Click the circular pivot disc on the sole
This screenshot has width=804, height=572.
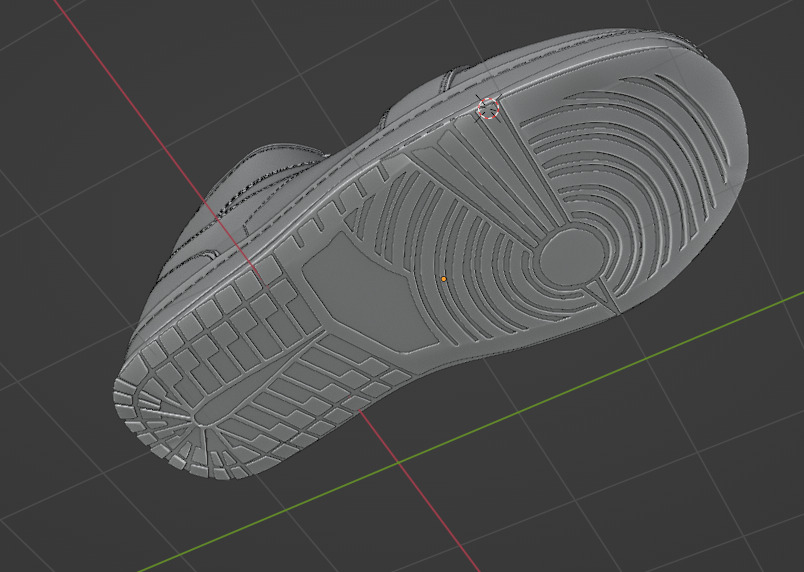coord(572,257)
